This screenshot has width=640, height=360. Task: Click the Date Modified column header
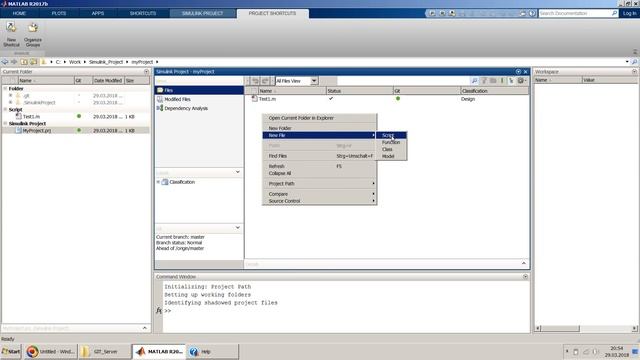(108, 80)
